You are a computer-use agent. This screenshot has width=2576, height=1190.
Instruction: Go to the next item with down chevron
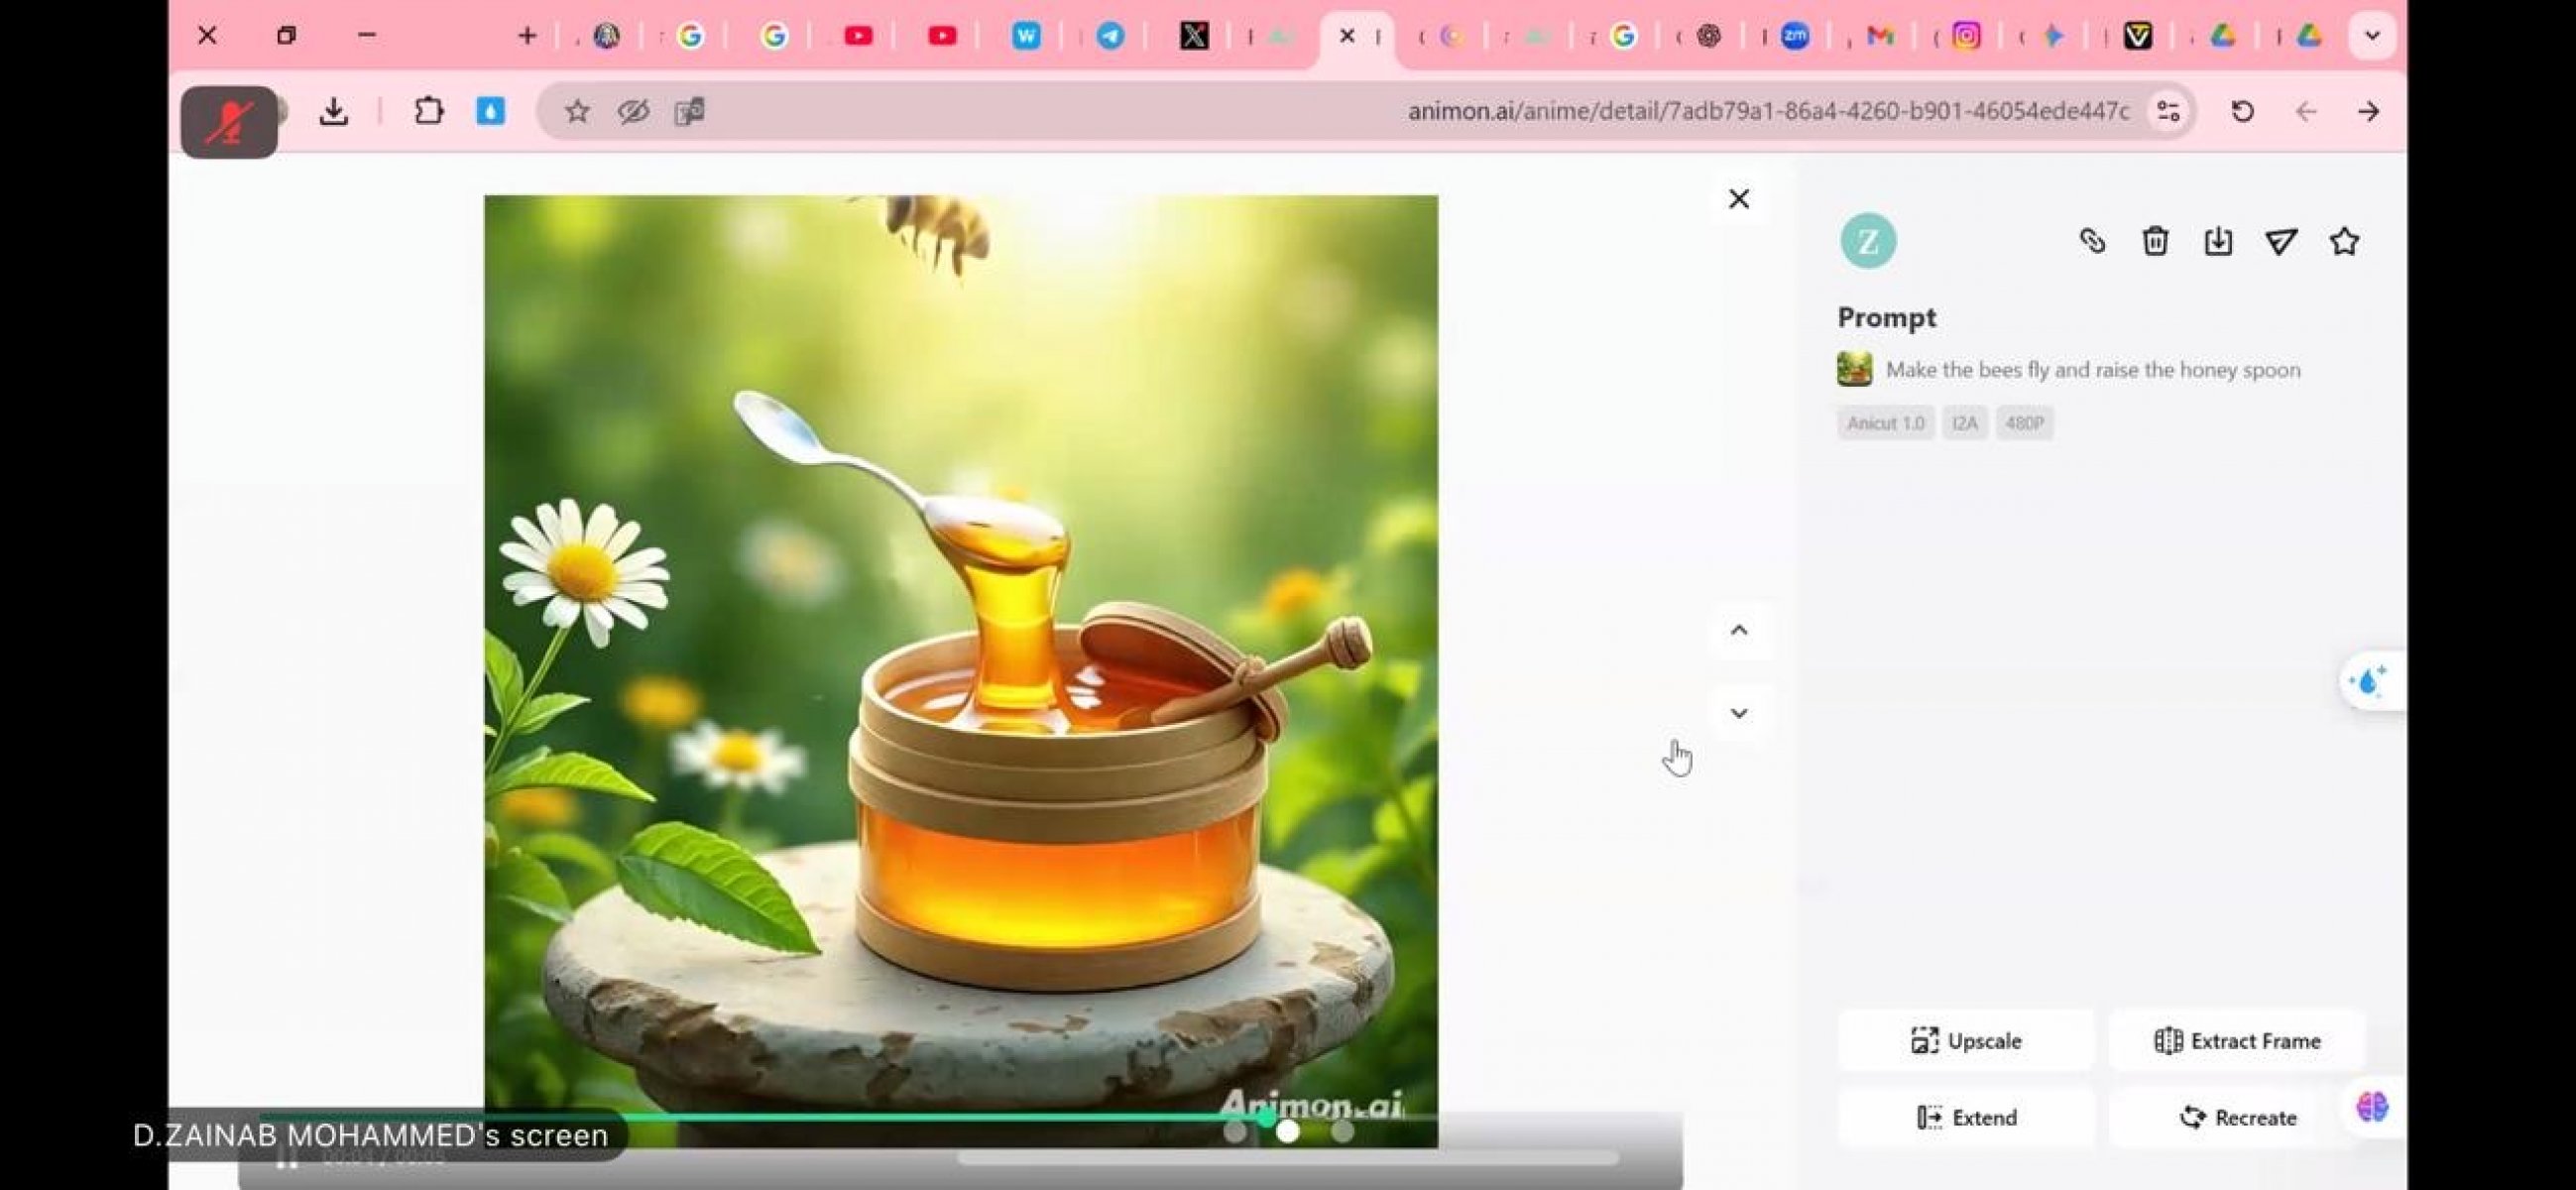[1739, 713]
